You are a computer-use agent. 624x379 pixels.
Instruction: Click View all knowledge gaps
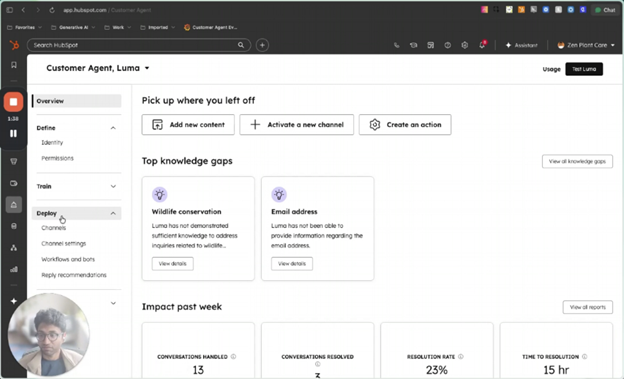[x=577, y=161]
